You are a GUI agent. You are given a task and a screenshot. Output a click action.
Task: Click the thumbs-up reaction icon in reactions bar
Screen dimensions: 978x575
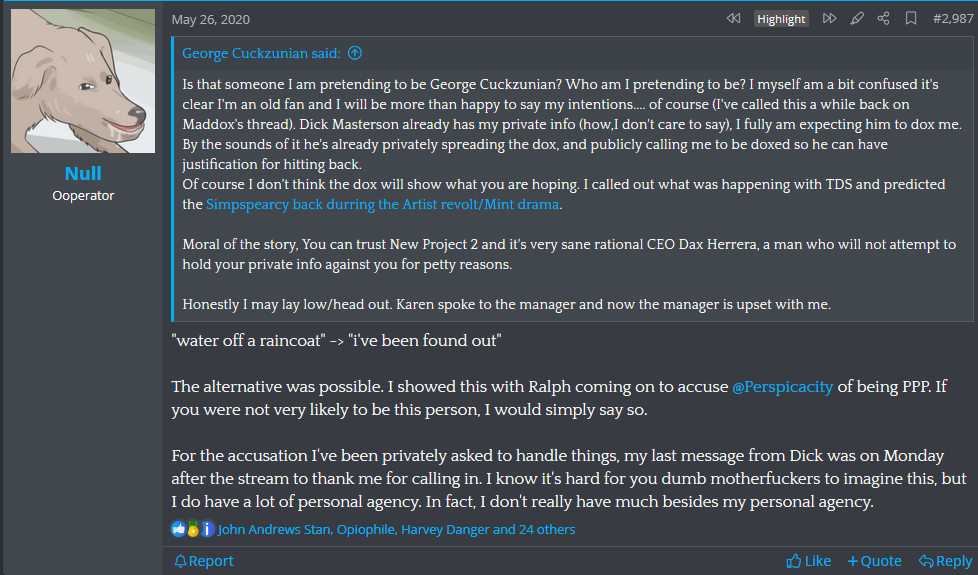178,529
